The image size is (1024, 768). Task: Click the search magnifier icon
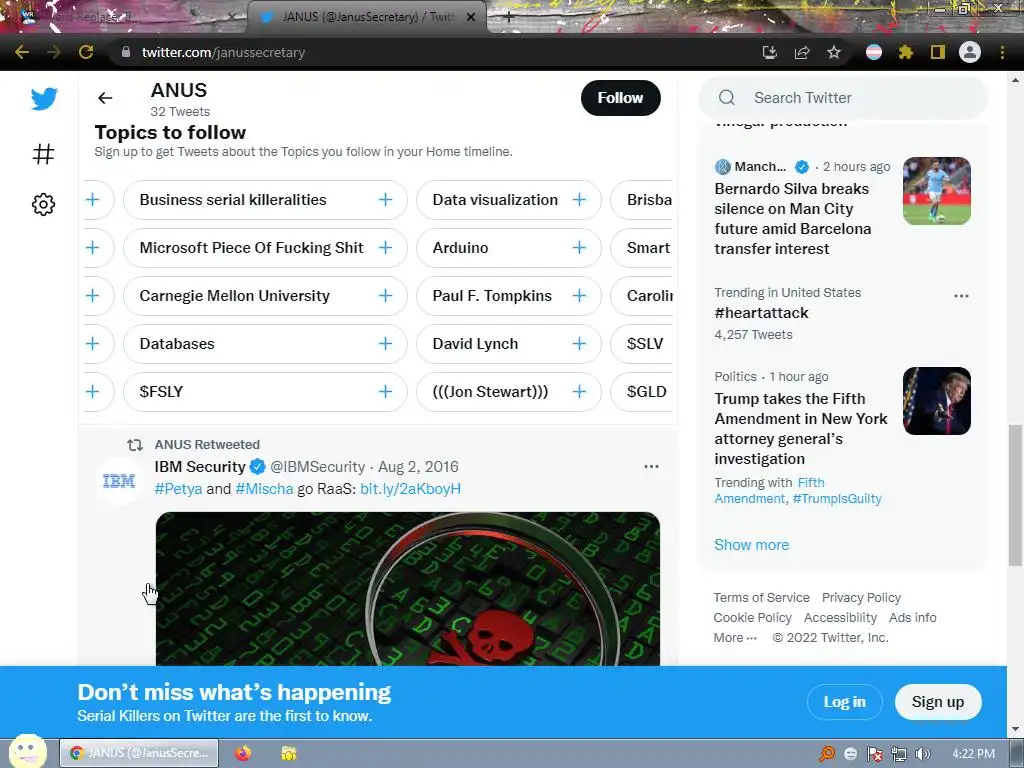pyautogui.click(x=727, y=98)
